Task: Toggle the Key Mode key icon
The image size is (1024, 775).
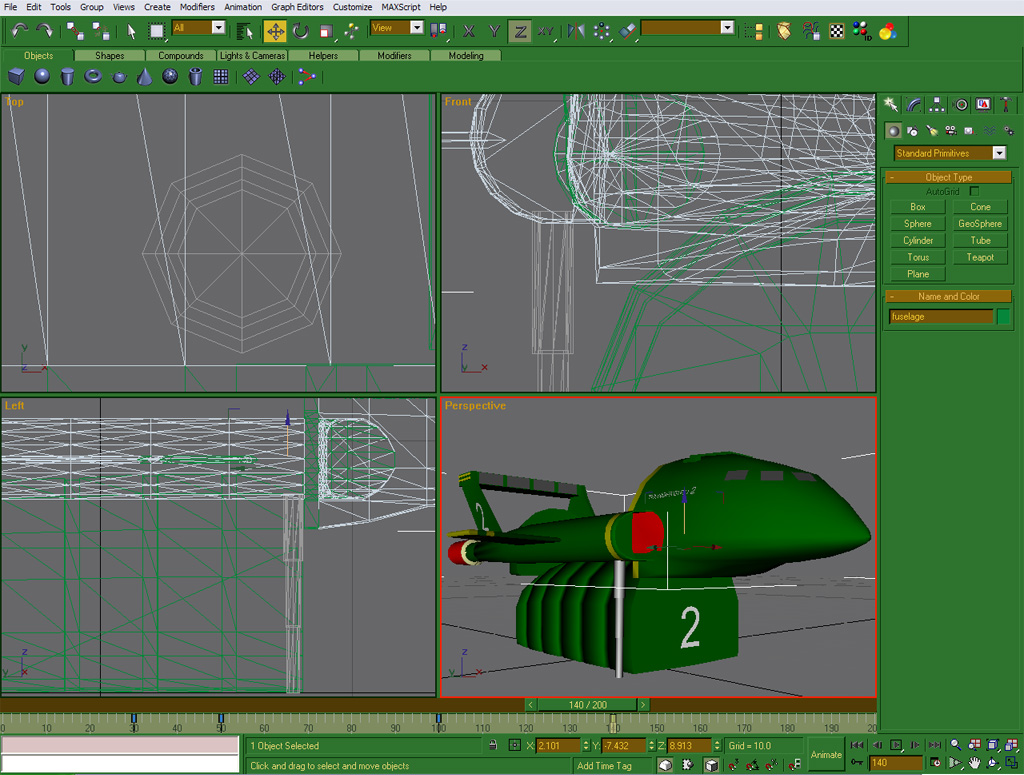Action: point(857,763)
